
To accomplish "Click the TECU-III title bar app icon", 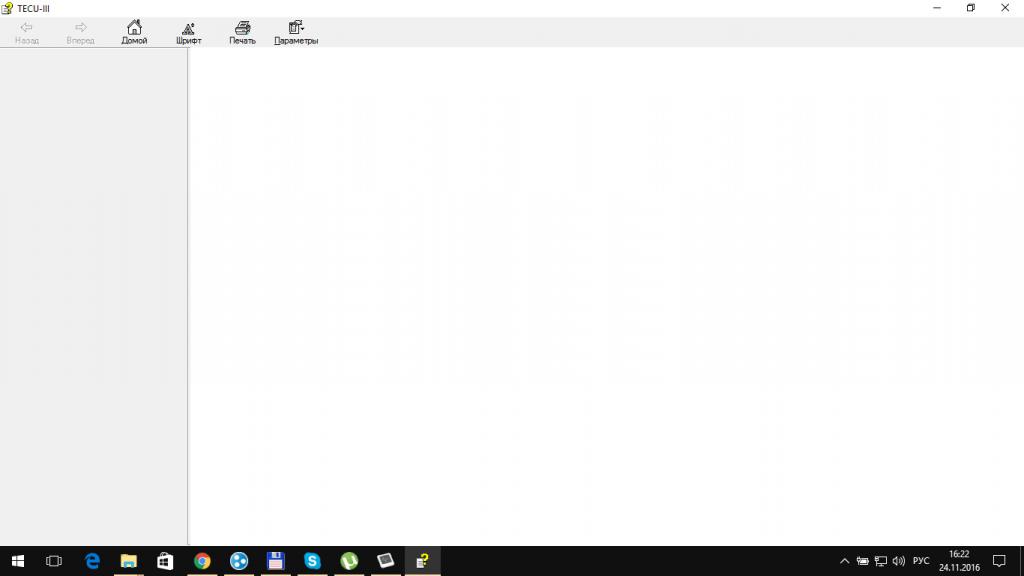I will (7, 8).
